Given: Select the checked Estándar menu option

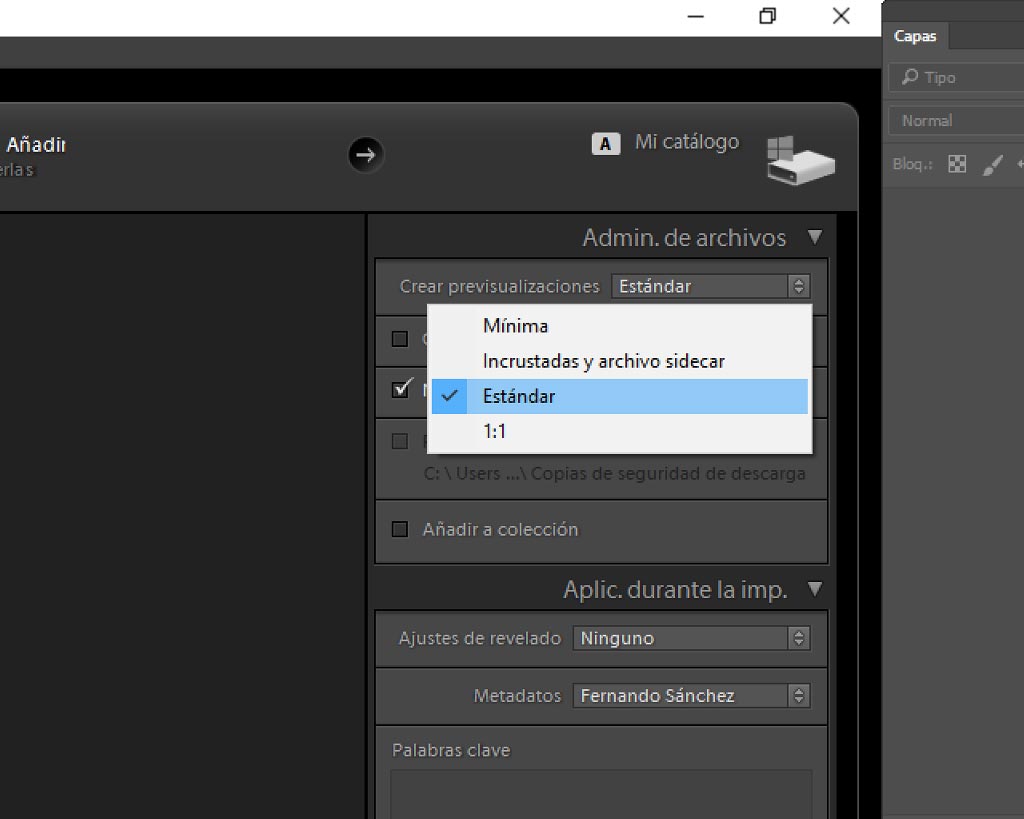Looking at the screenshot, I should click(x=619, y=396).
